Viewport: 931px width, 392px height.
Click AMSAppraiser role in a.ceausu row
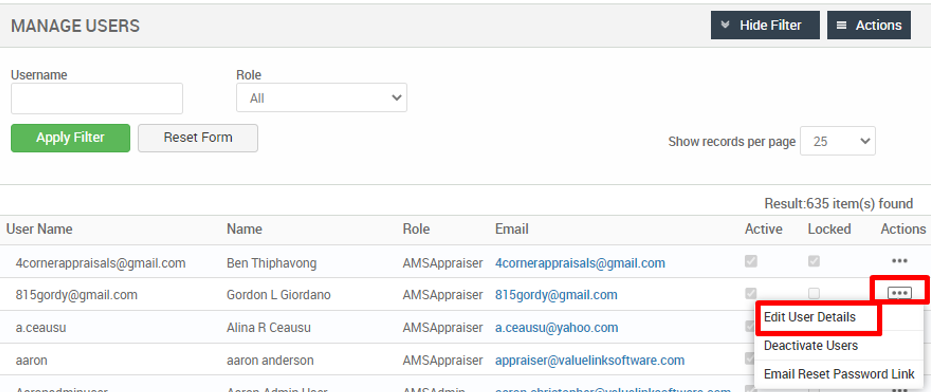tap(442, 327)
